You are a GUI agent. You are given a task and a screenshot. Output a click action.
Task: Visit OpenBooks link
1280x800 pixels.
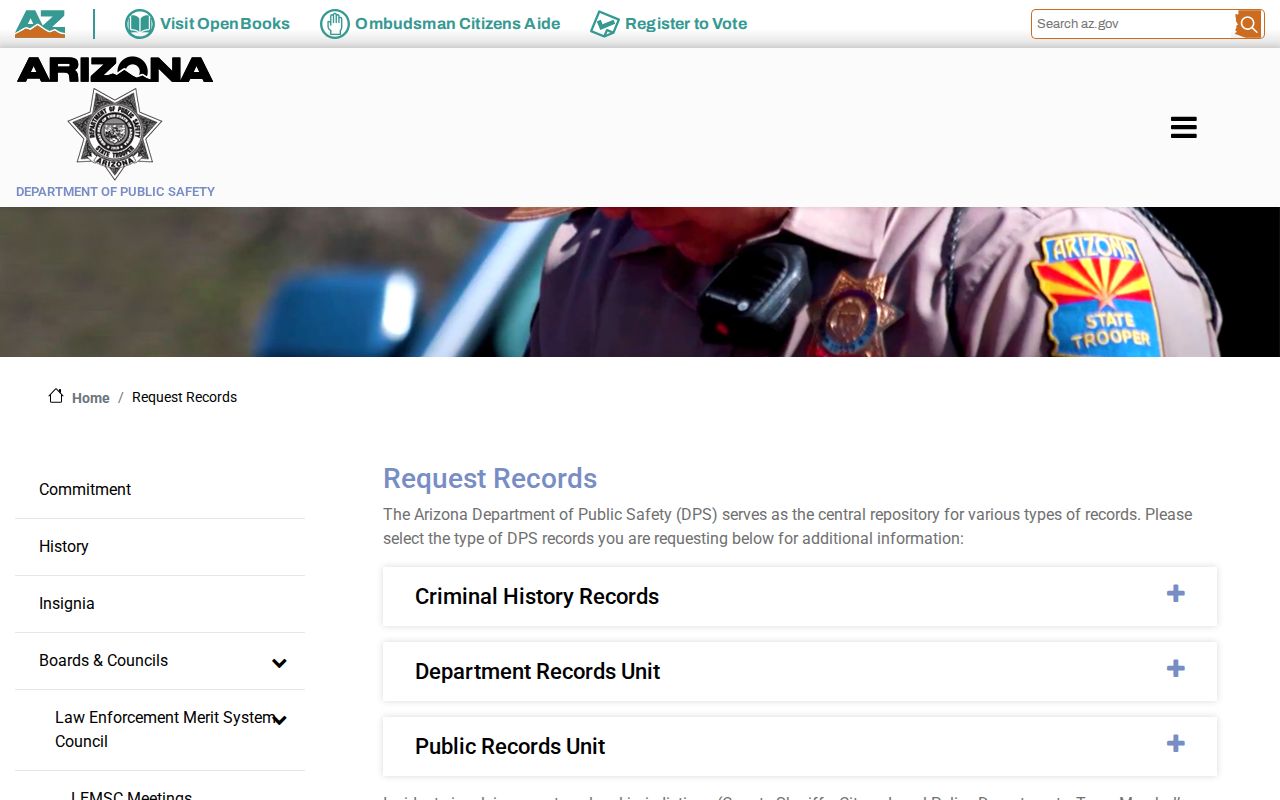coord(225,24)
